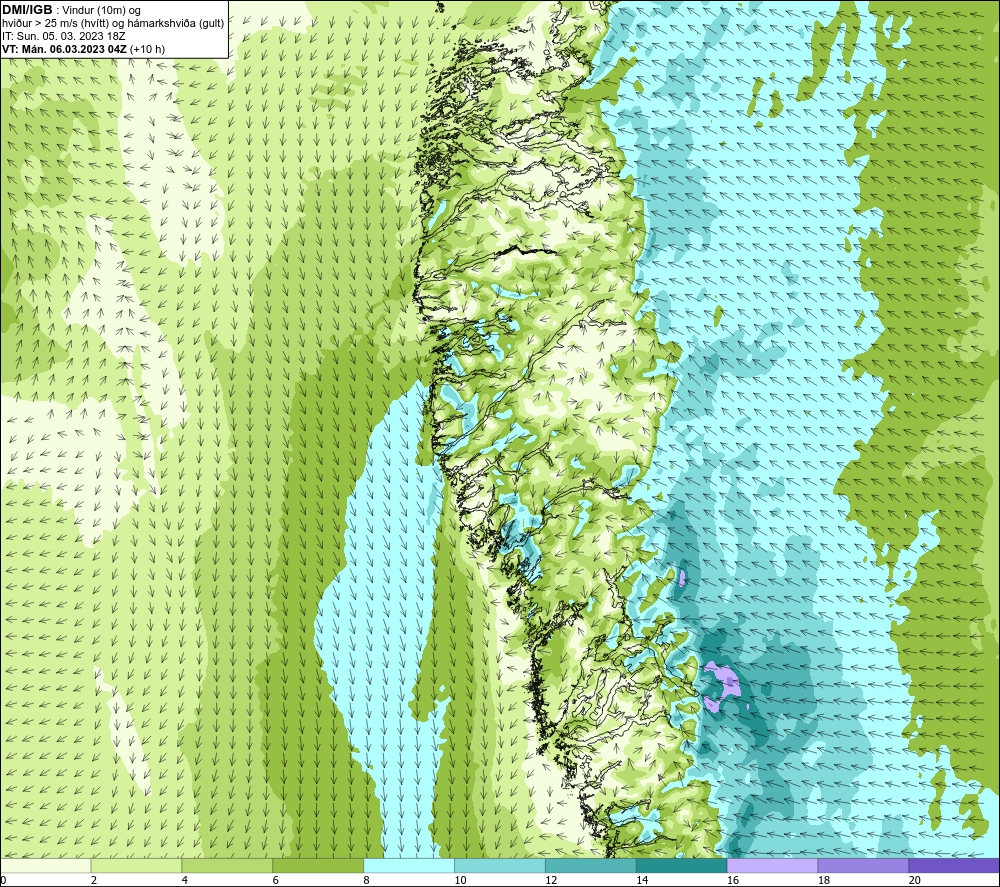Click the medium purple 18–20 m/s swatch
The width and height of the screenshot is (1000, 887).
(863, 865)
